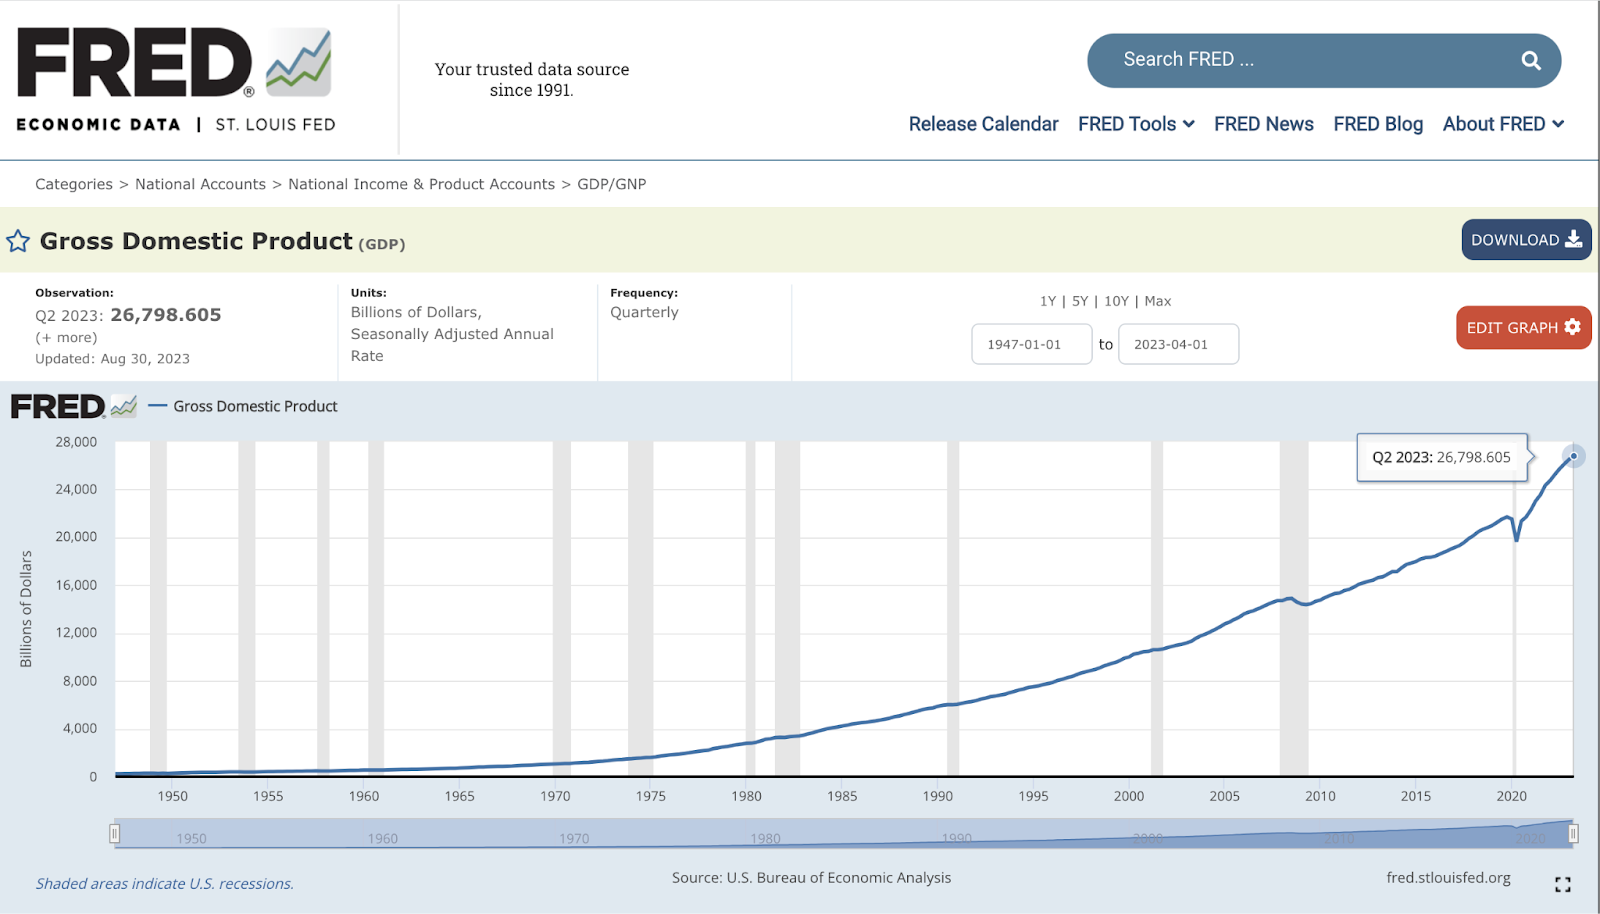Click the left range slider handle
Screen dimensions: 1600x914
(x=115, y=833)
